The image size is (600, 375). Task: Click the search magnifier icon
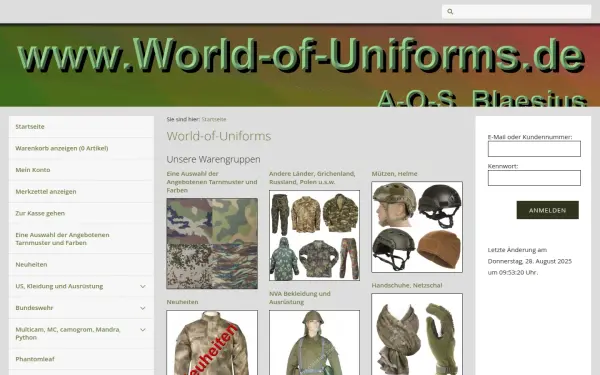click(450, 12)
